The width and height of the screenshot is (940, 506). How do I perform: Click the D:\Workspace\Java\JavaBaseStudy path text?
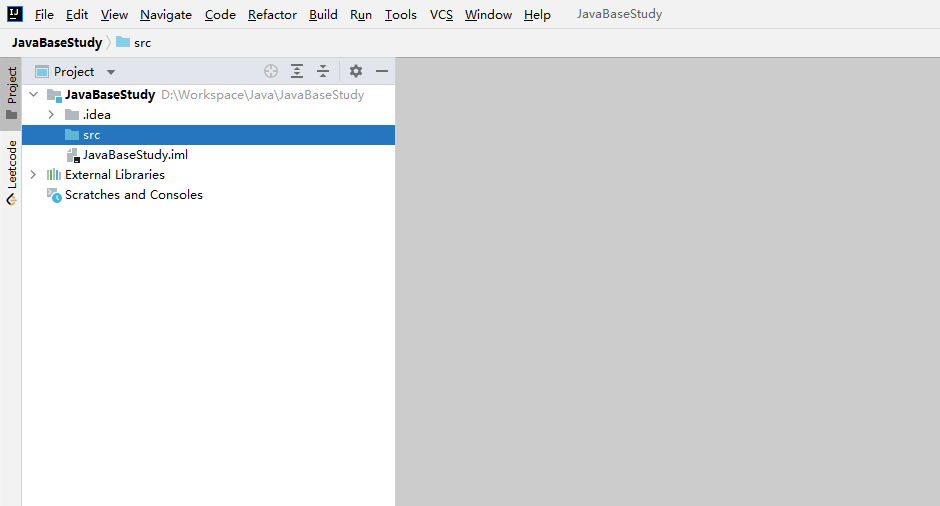[263, 95]
